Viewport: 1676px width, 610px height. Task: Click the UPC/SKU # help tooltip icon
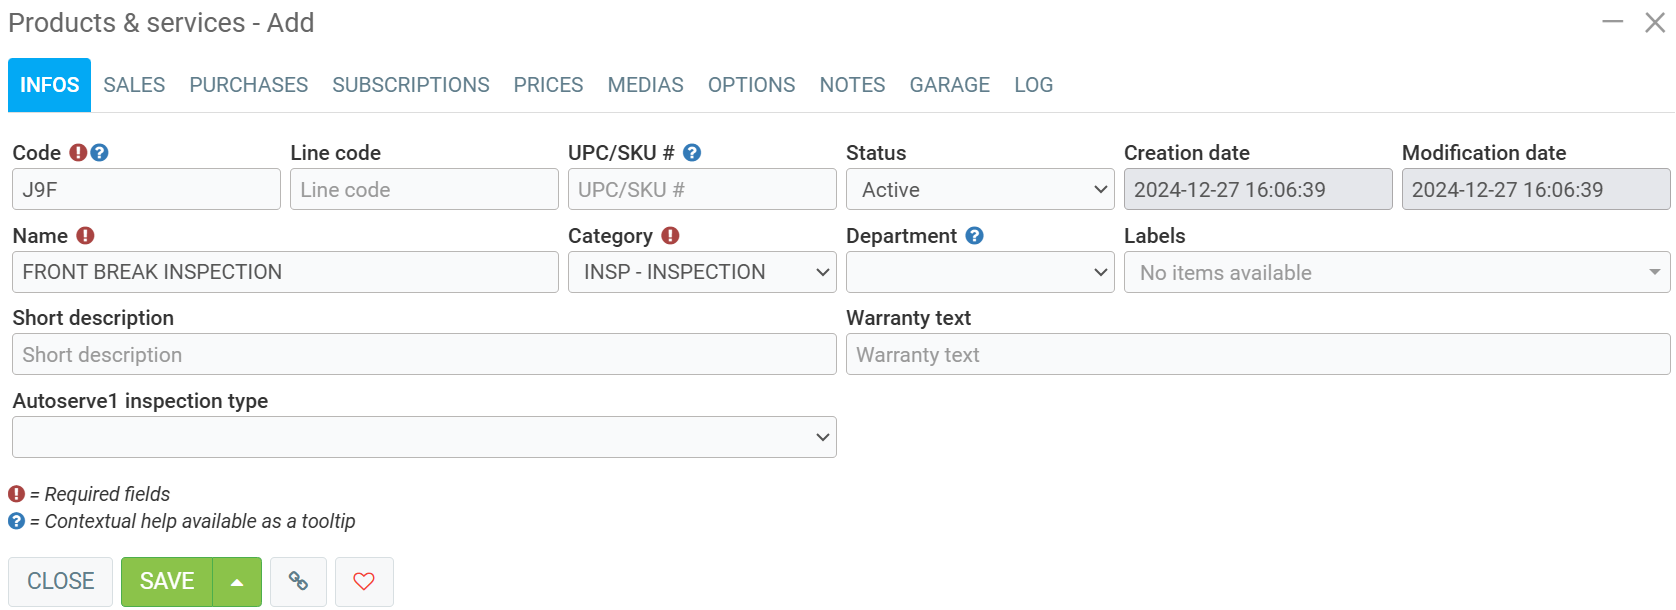pos(692,153)
